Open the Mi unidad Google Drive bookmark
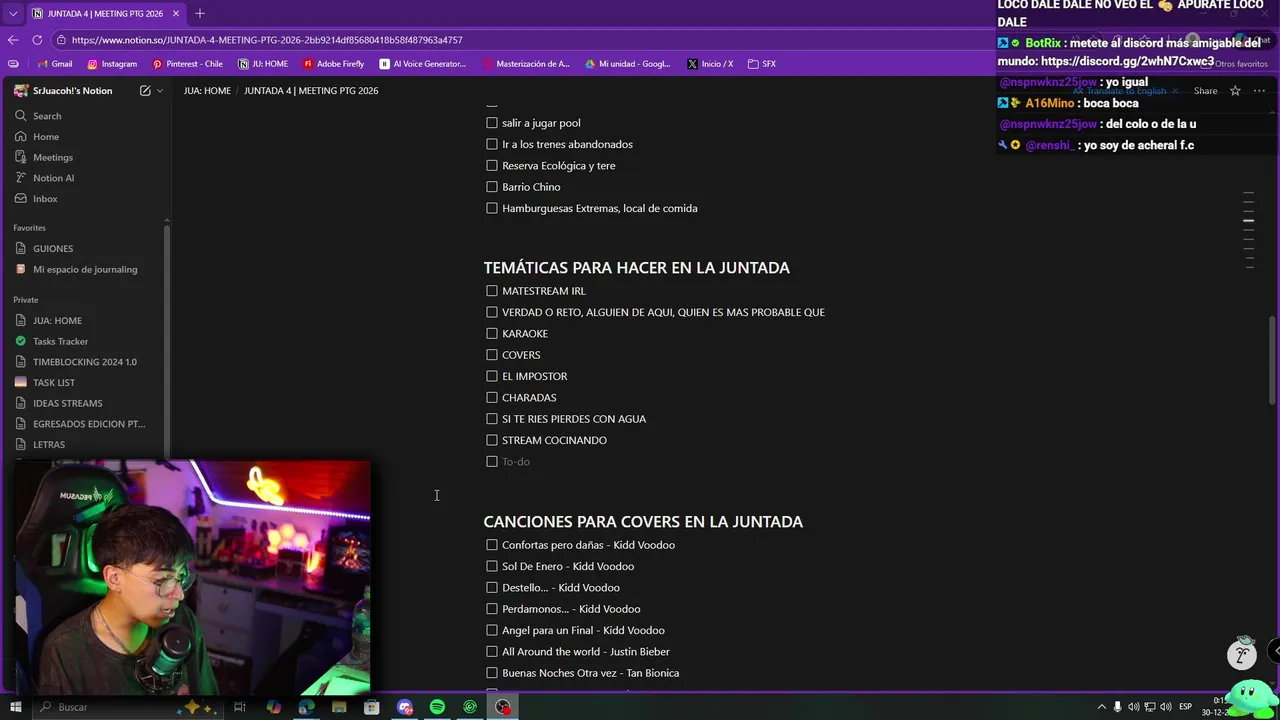The image size is (1280, 720). pyautogui.click(x=628, y=64)
